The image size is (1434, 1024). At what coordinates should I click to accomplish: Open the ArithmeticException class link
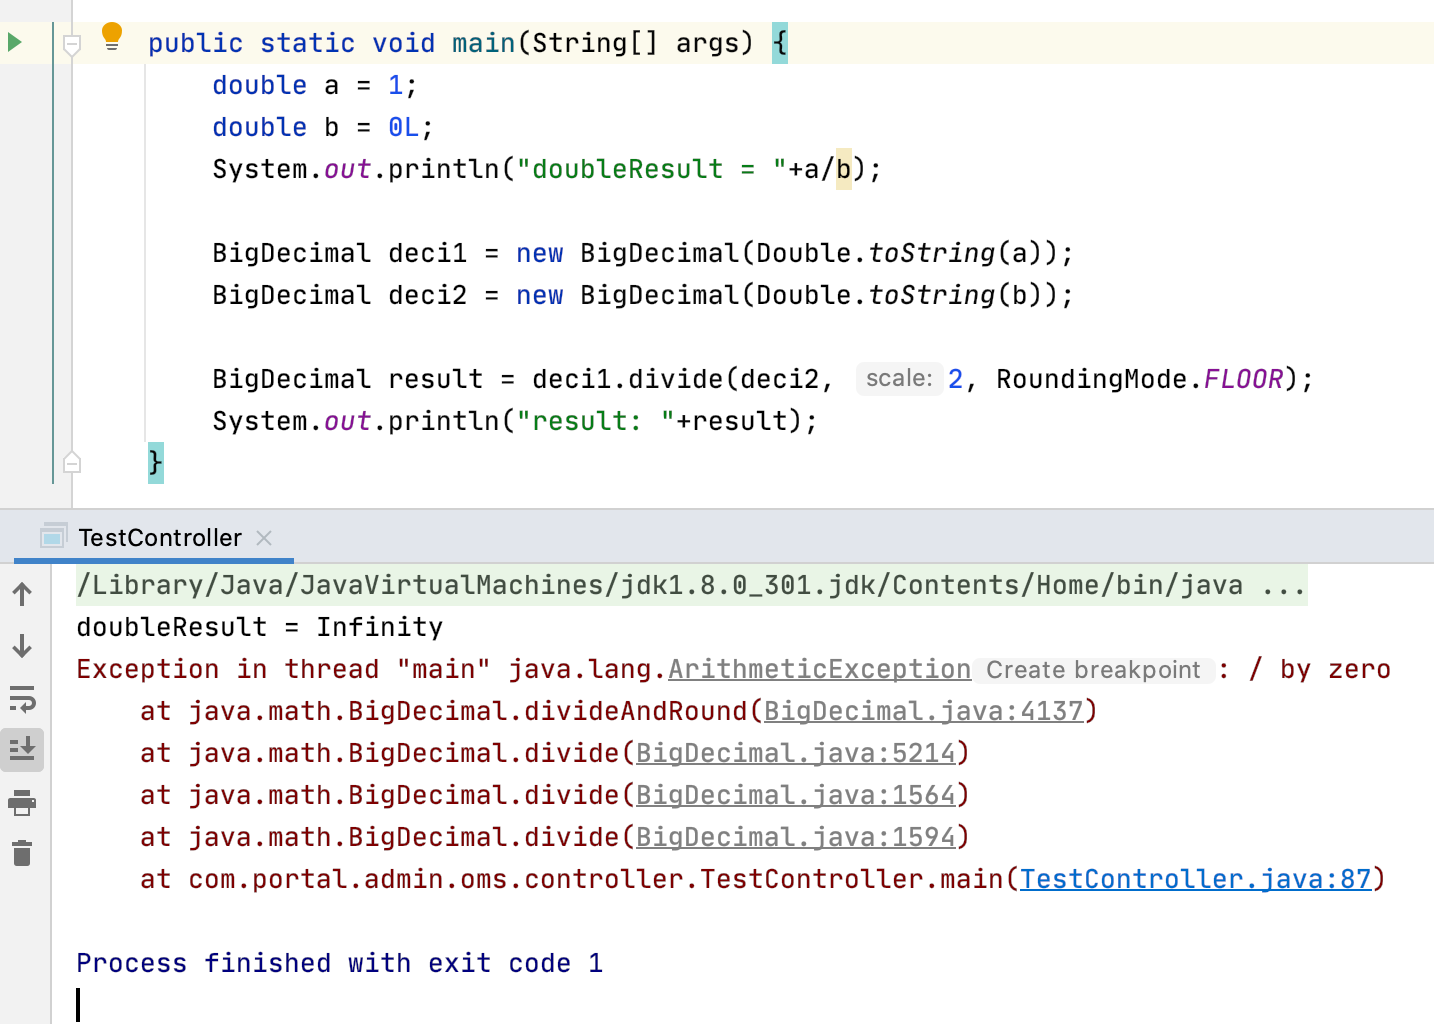pyautogui.click(x=819, y=669)
